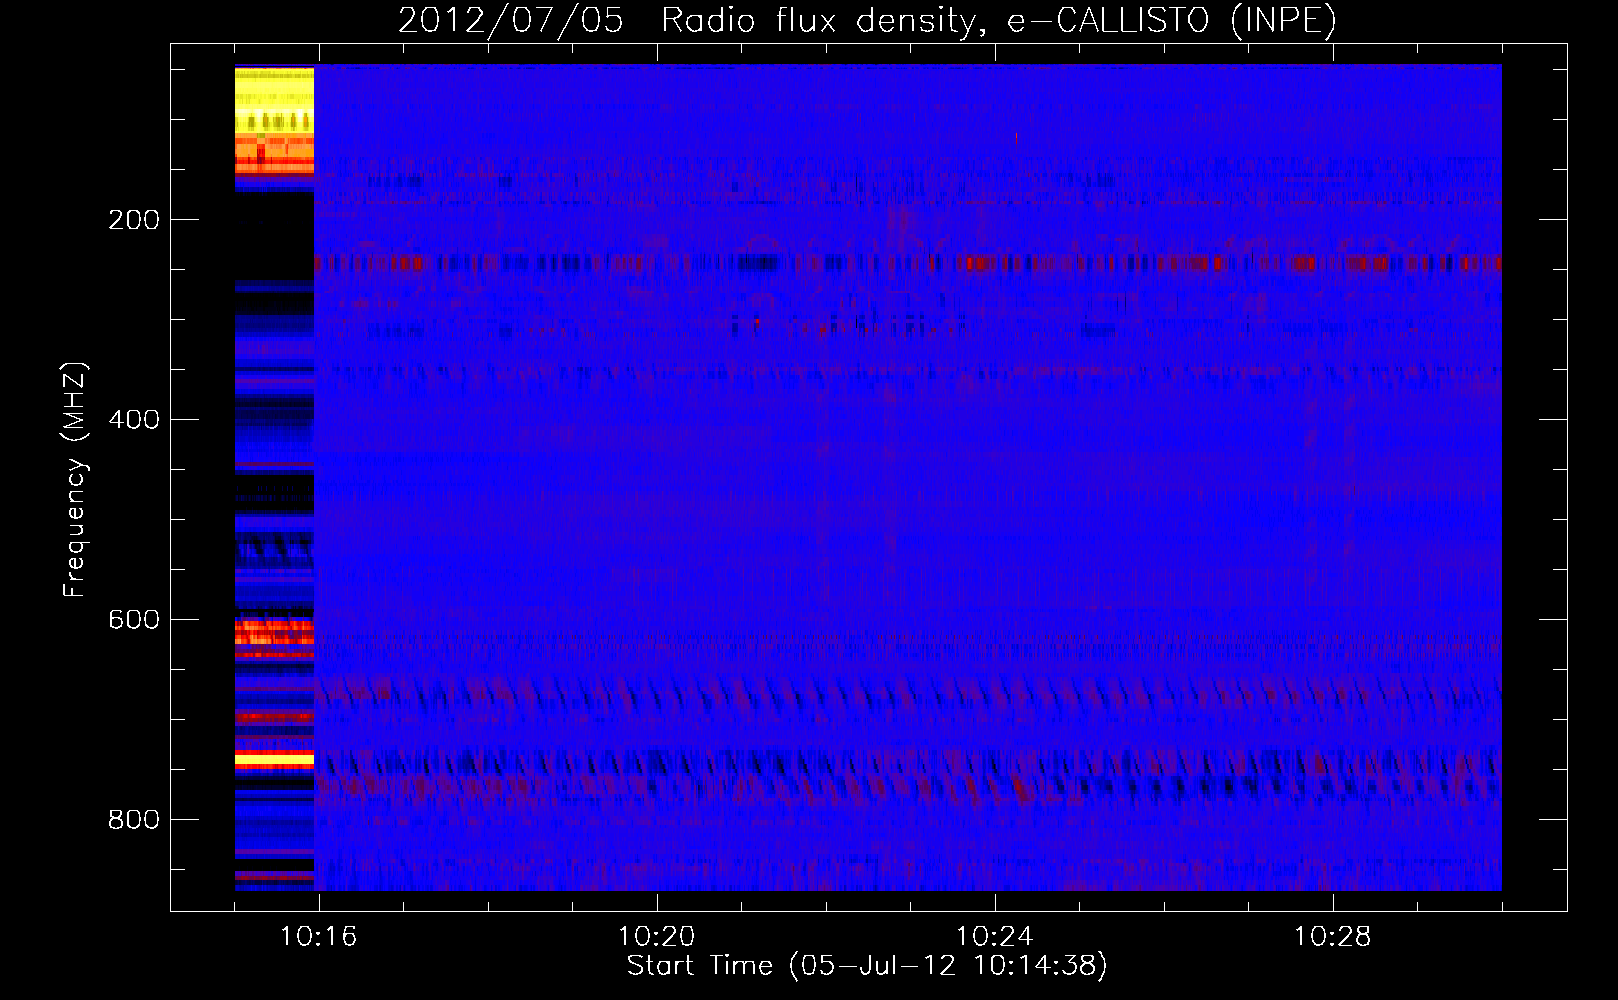Click the 10:20 time tick label
The image size is (1618, 1000).
(x=657, y=937)
